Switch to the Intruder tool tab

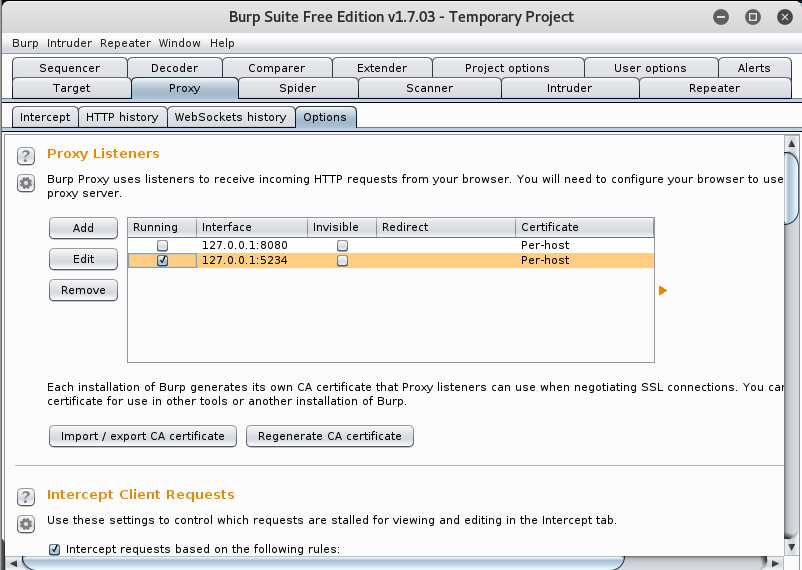tap(569, 88)
